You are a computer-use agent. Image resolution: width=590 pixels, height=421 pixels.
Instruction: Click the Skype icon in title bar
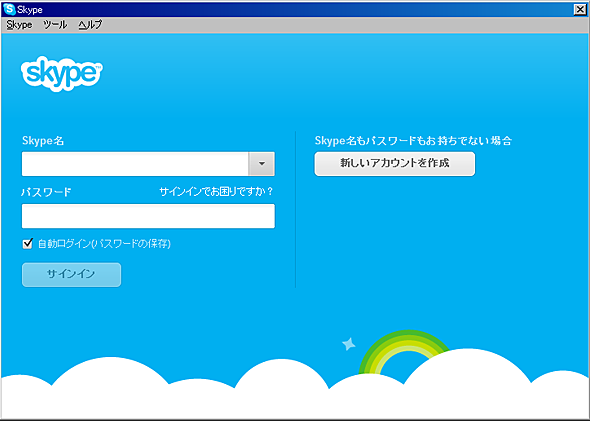(x=9, y=9)
